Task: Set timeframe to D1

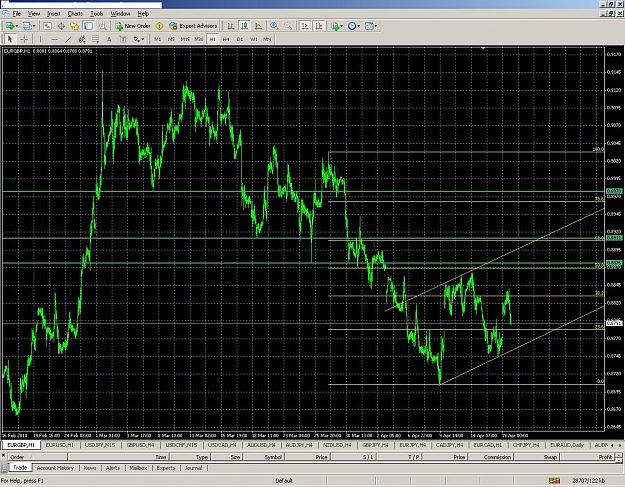Action: [x=240, y=39]
